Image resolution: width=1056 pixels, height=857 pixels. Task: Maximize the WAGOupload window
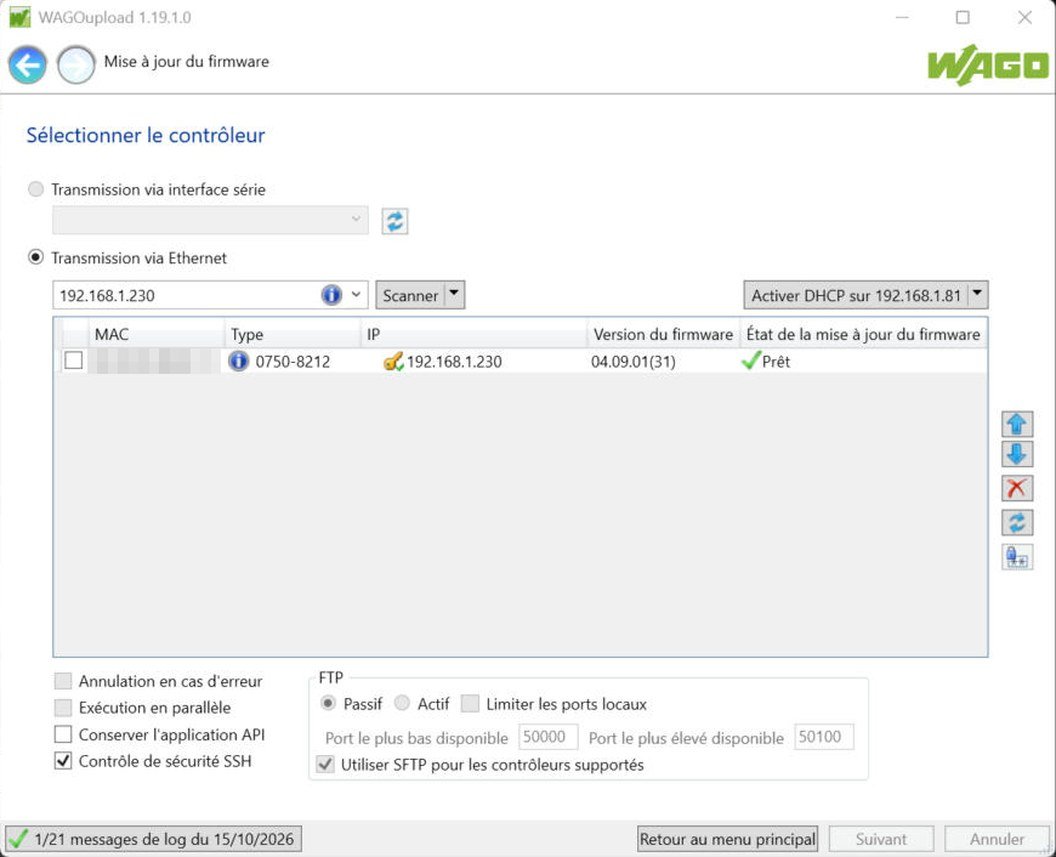coord(963,18)
